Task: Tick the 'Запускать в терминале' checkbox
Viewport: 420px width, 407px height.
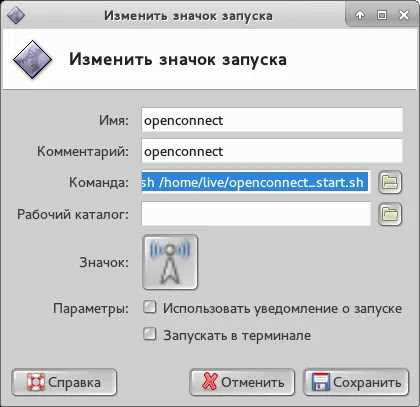Action: pyautogui.click(x=150, y=334)
